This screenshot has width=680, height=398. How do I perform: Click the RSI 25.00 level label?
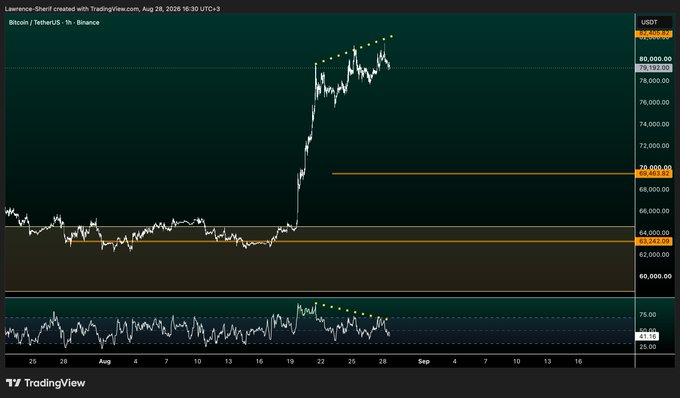point(647,347)
